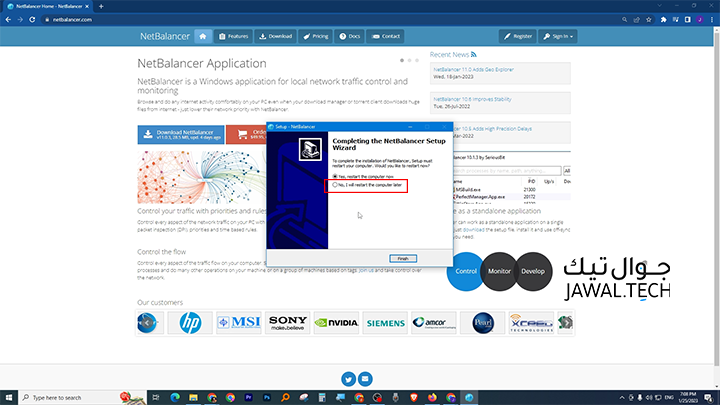The height and width of the screenshot is (405, 720).
Task: Open Photoshop from the taskbar
Action: pyautogui.click(x=267, y=398)
